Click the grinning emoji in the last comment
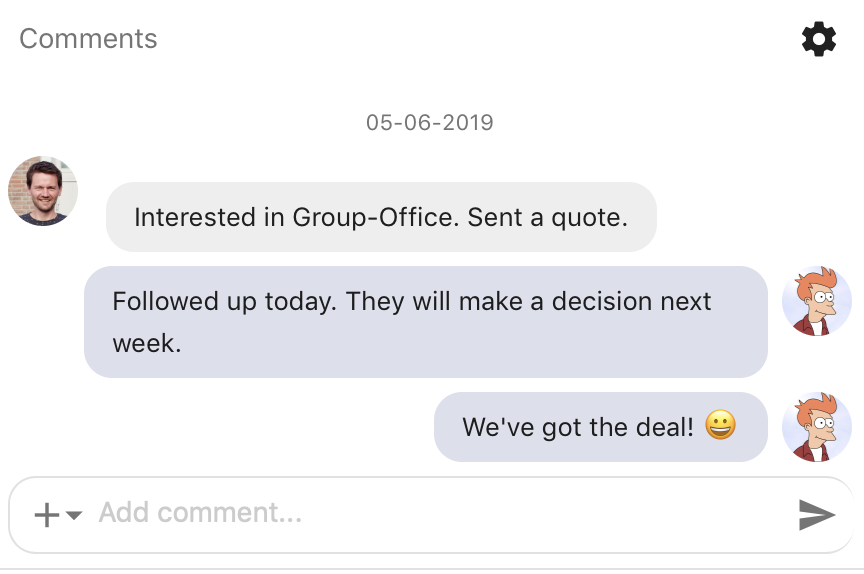This screenshot has width=864, height=574. pos(720,427)
